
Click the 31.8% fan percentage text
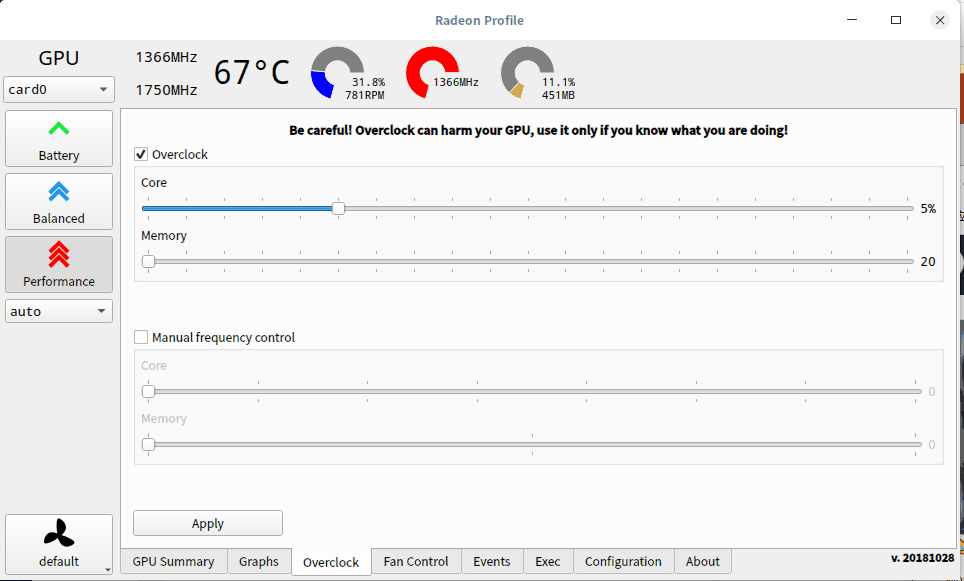pyautogui.click(x=368, y=82)
